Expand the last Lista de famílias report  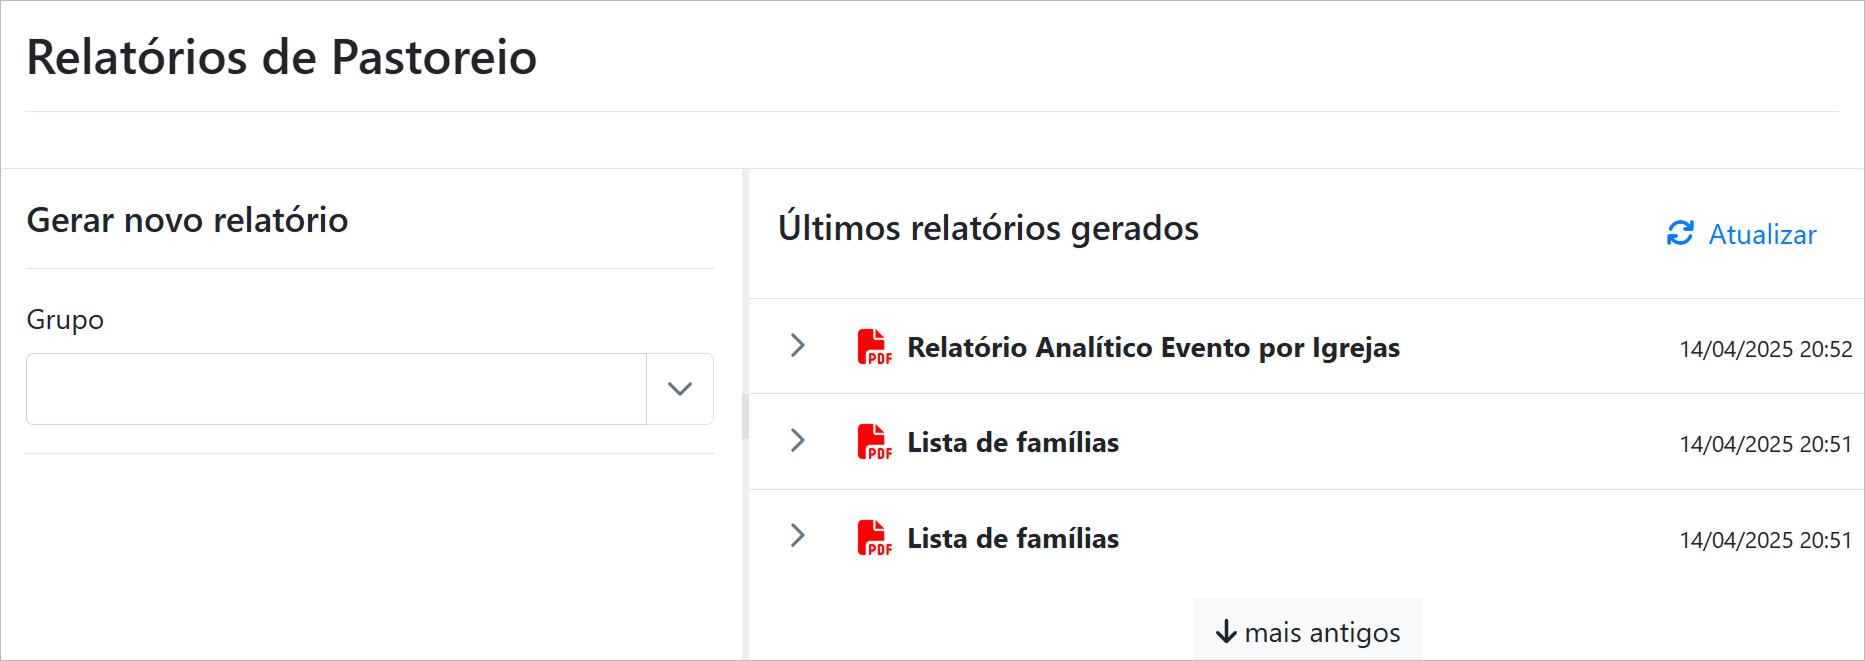point(798,536)
